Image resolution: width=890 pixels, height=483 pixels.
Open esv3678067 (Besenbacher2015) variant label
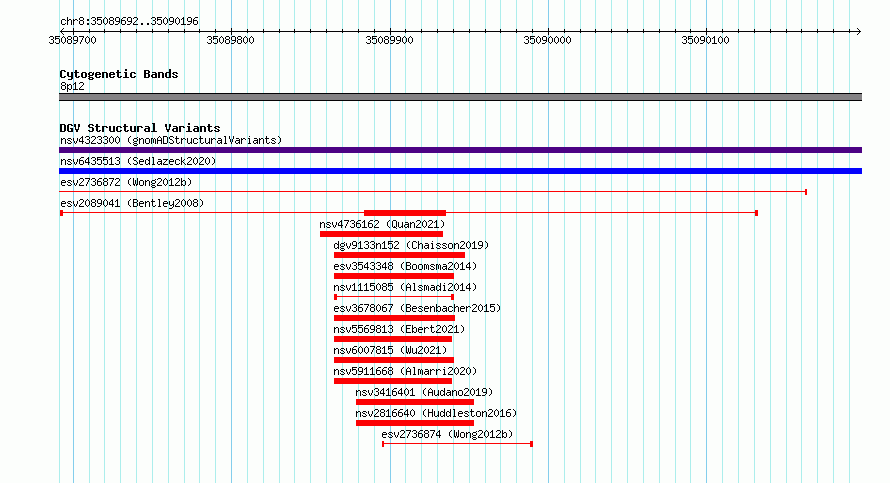point(417,308)
